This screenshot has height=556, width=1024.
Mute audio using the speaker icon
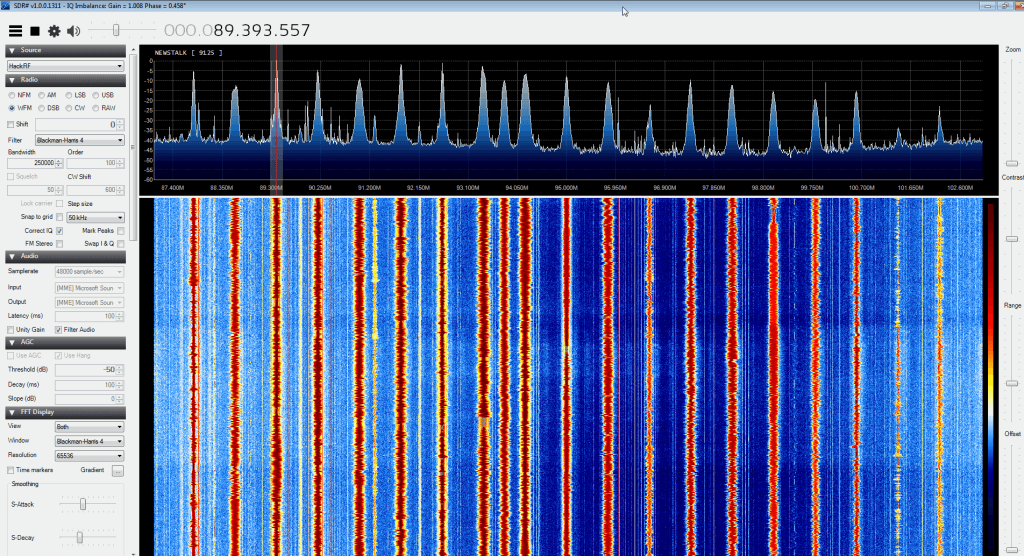pyautogui.click(x=74, y=31)
